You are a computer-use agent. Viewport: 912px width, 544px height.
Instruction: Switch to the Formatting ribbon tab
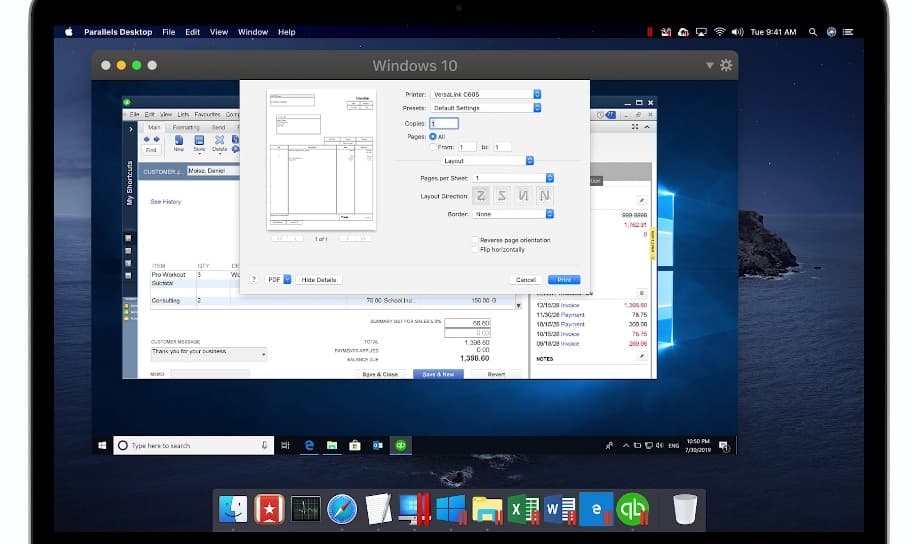pyautogui.click(x=186, y=127)
